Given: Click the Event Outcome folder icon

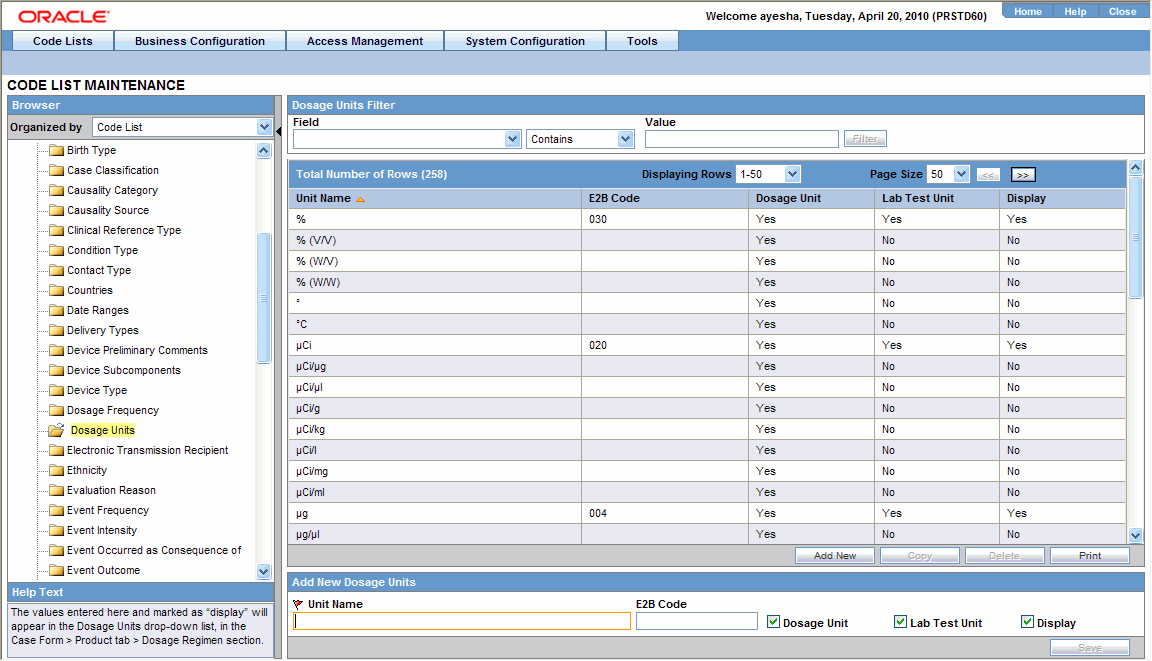Looking at the screenshot, I should [57, 571].
